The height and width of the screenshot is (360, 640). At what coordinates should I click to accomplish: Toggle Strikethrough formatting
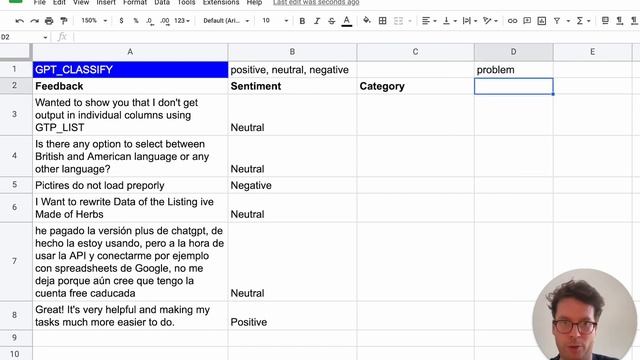[331, 21]
